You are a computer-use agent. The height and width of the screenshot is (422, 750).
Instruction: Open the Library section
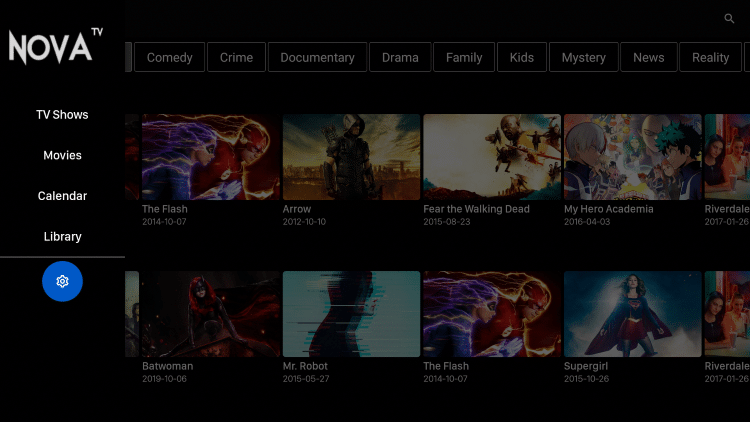click(x=62, y=237)
